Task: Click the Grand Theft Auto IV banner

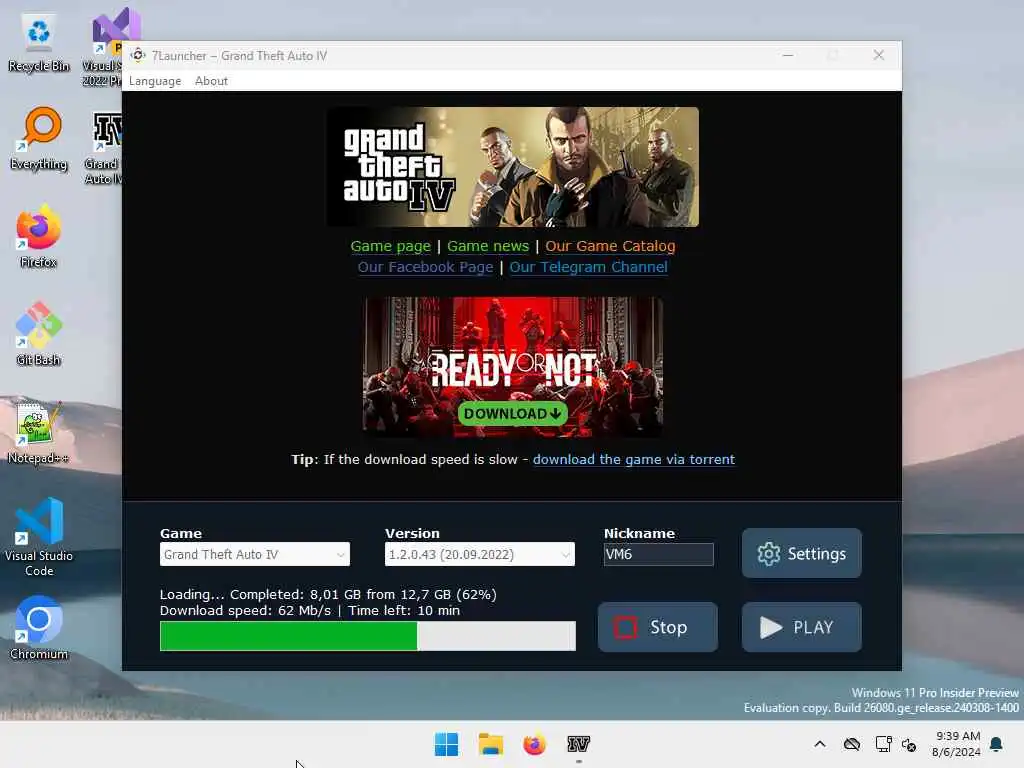Action: [x=513, y=167]
